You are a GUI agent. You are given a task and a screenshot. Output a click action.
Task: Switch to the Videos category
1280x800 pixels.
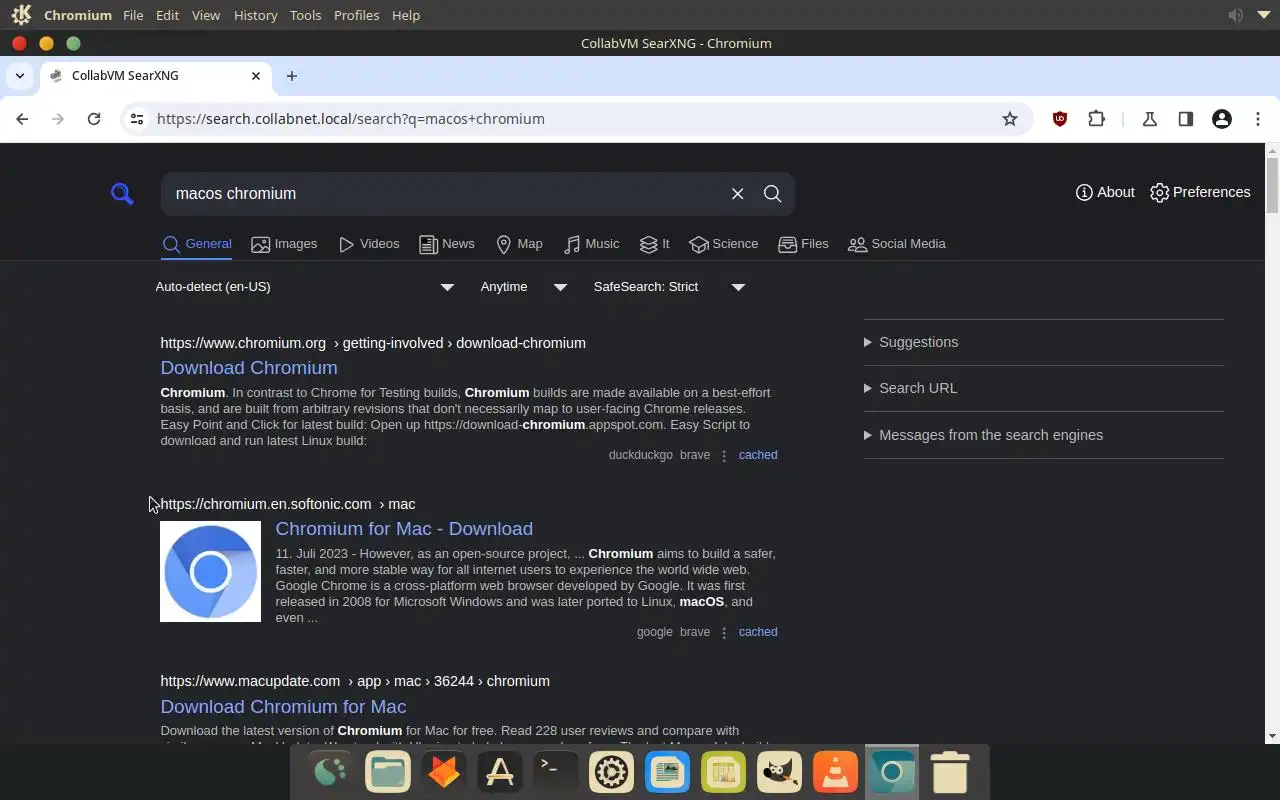369,244
